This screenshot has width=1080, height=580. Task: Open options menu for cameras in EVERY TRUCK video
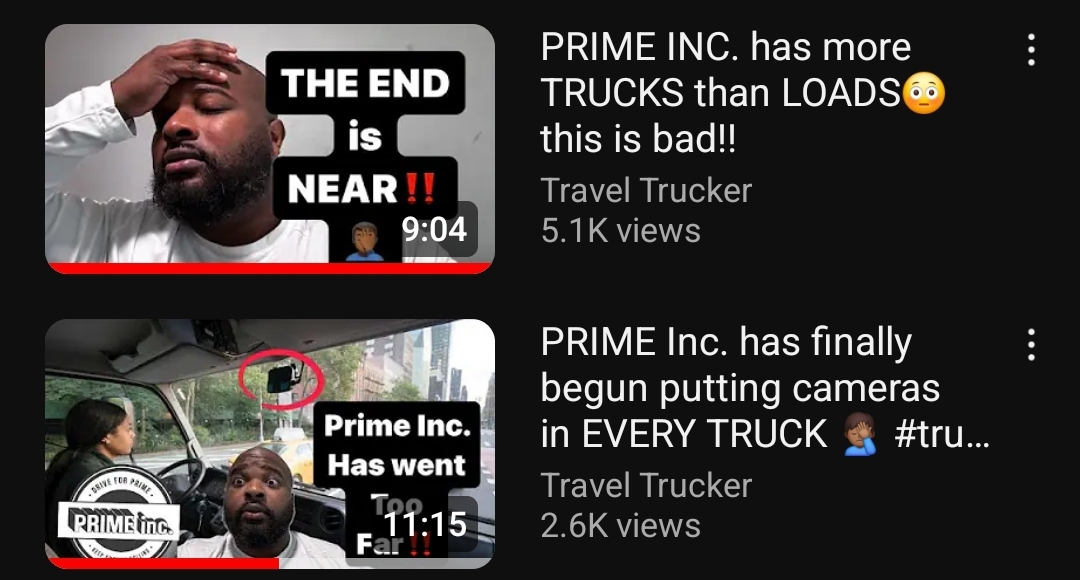click(1030, 344)
